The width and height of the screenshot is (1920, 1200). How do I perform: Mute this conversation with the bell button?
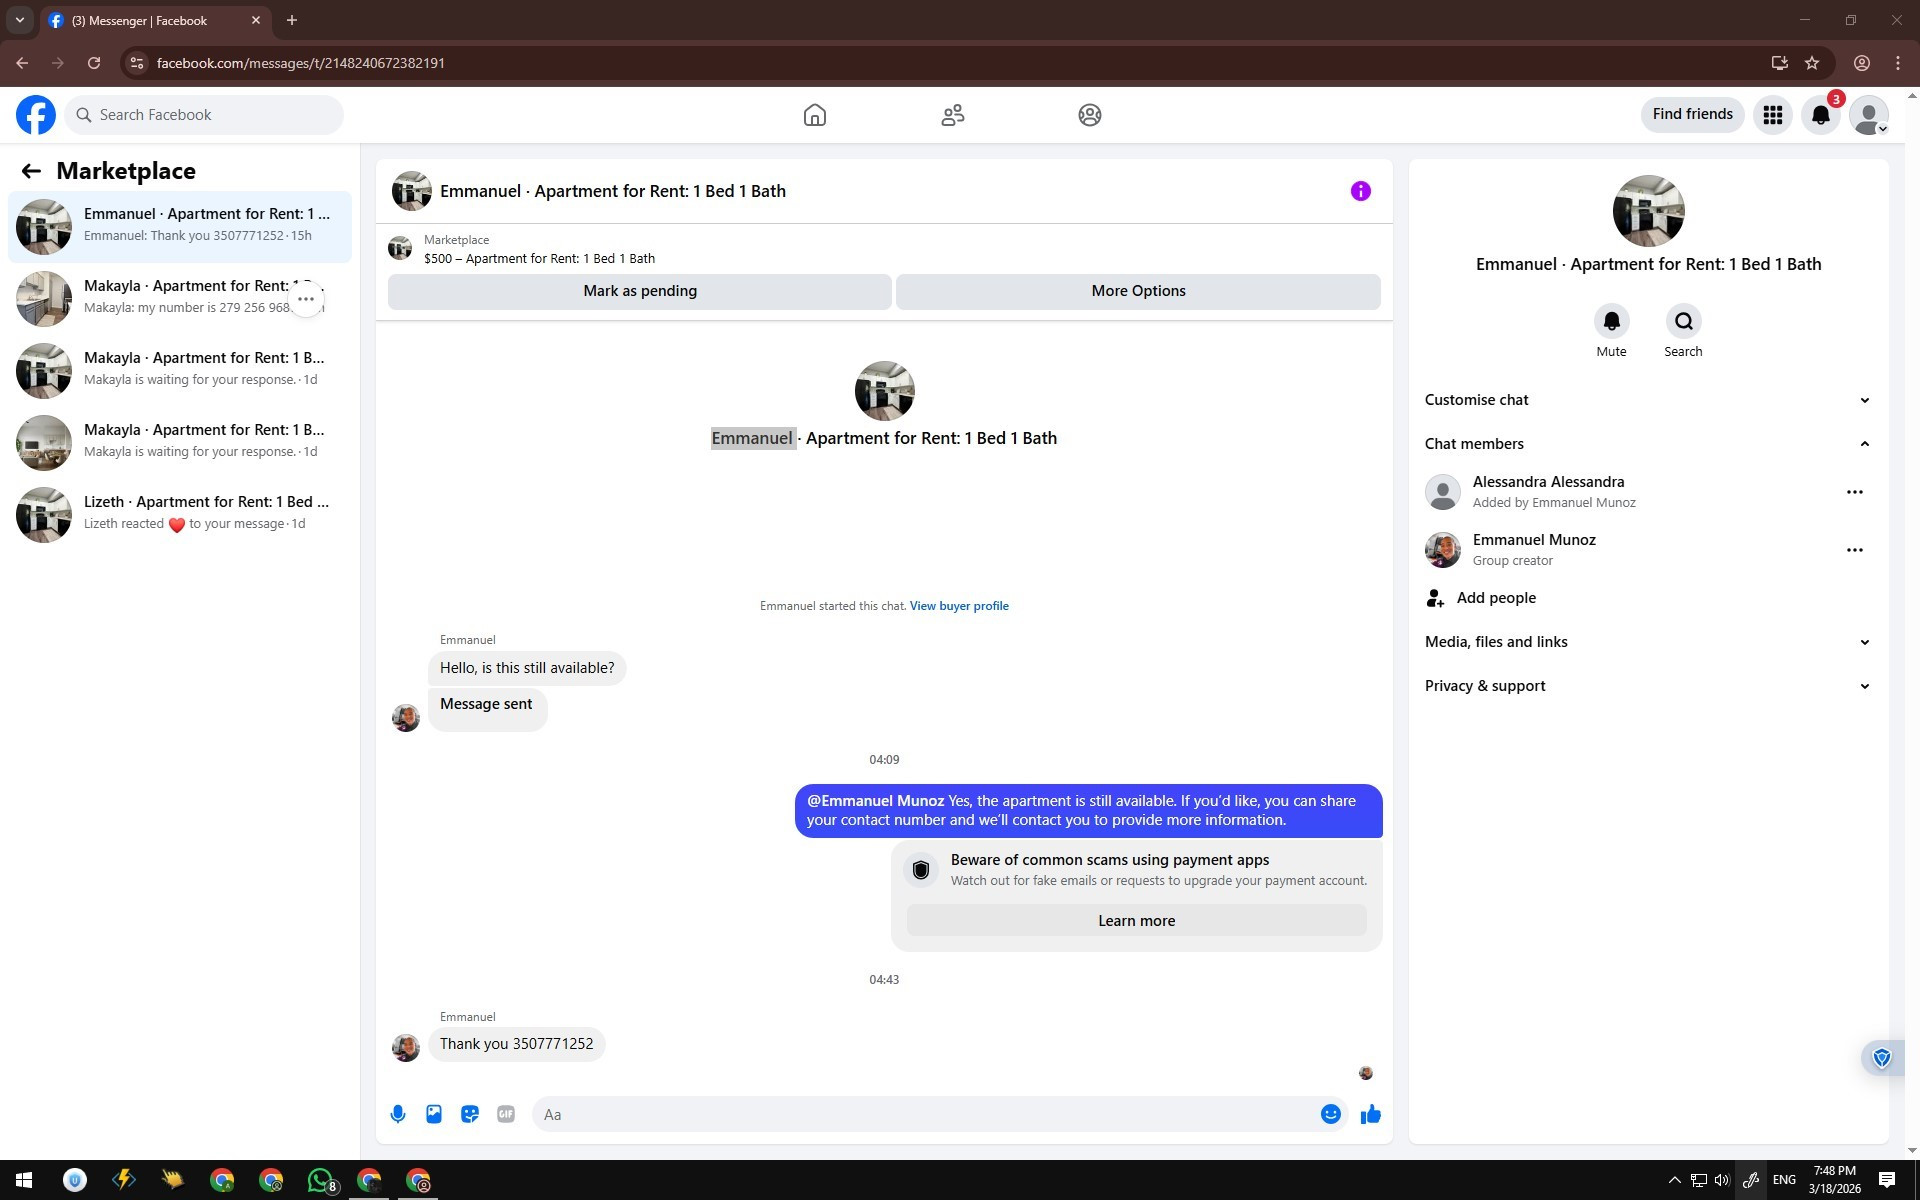point(1611,322)
